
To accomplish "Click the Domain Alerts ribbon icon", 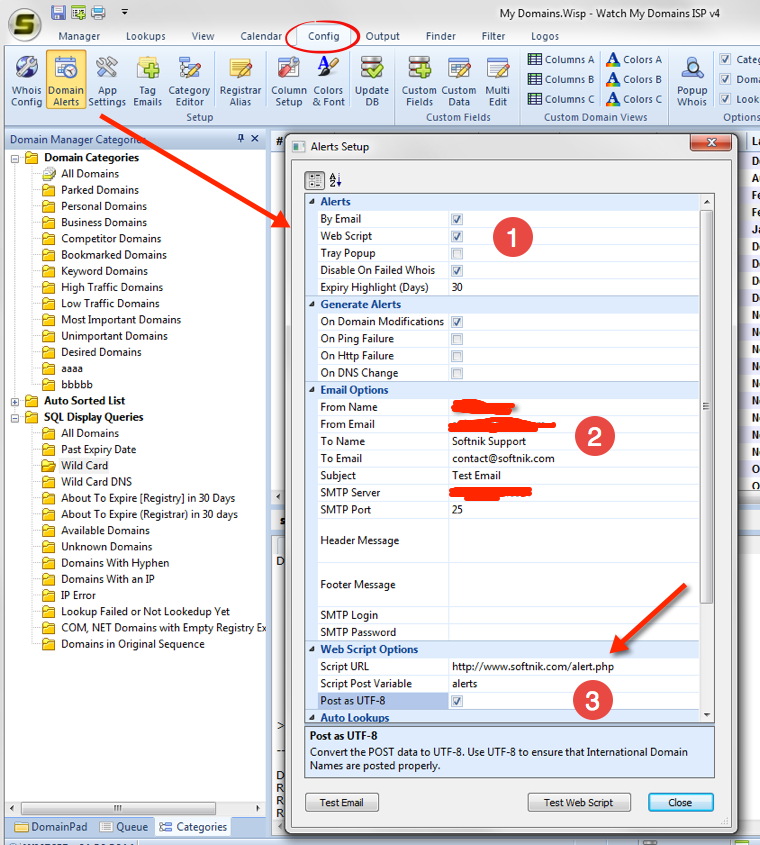I will (66, 80).
